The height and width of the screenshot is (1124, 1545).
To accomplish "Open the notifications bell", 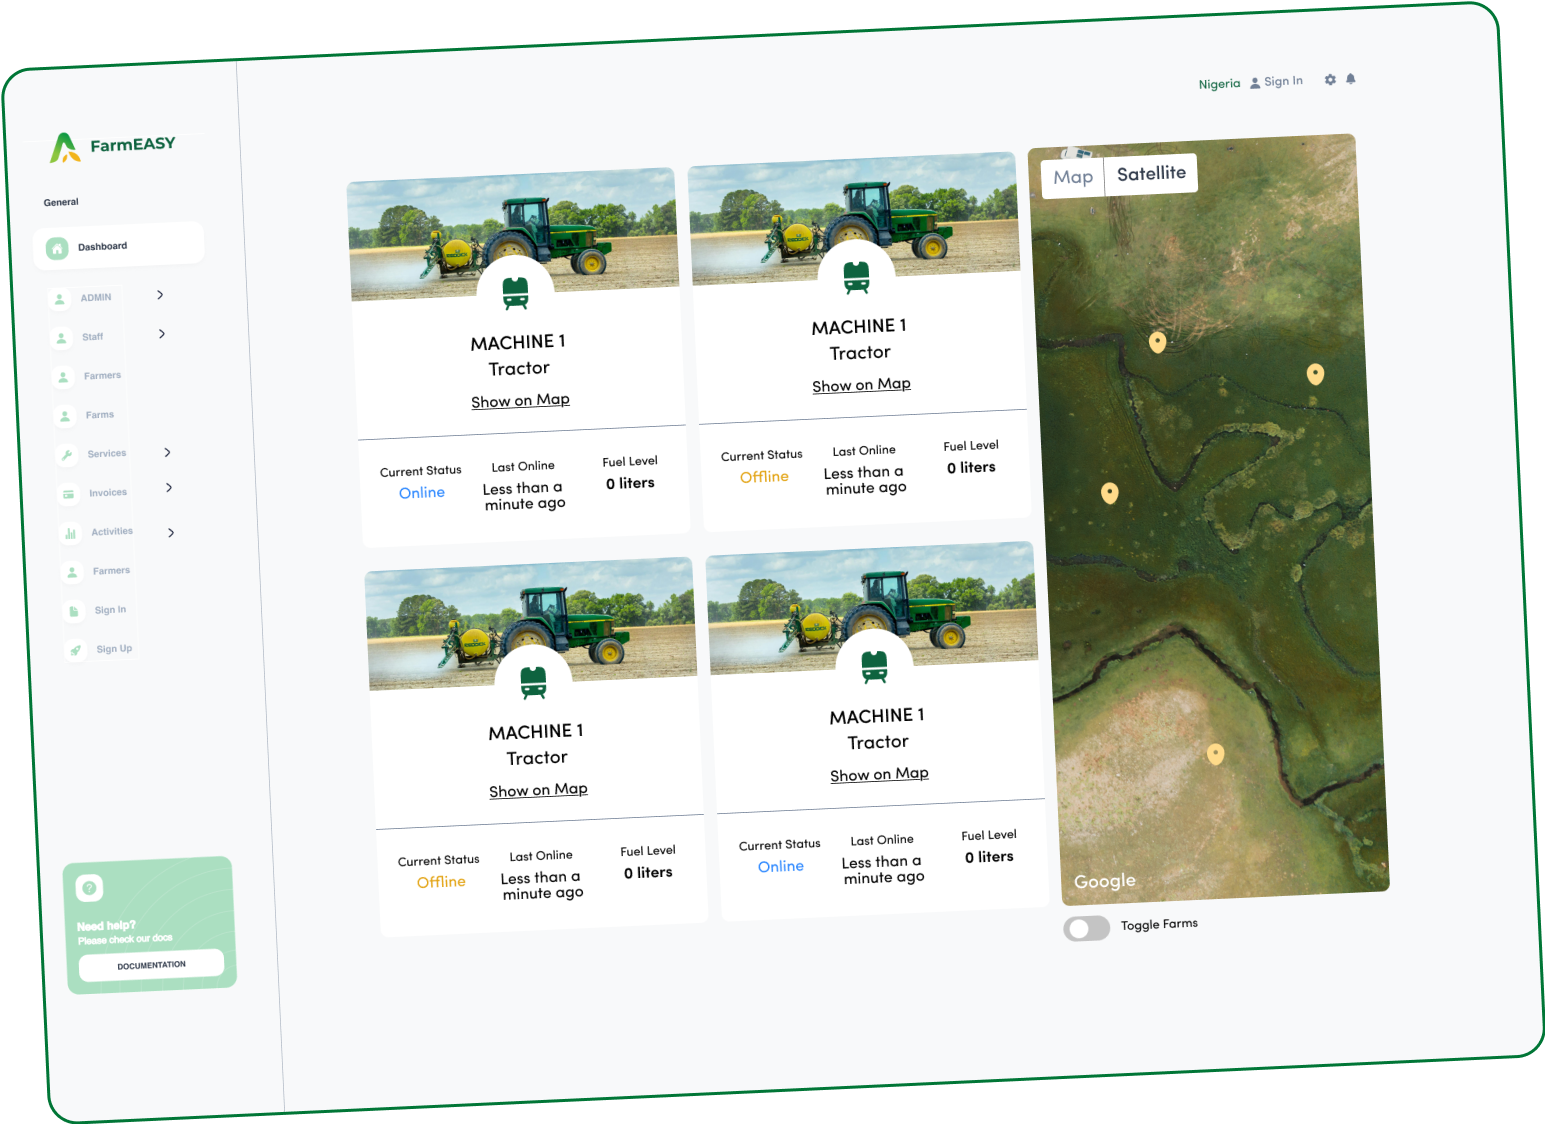I will pos(1351,79).
